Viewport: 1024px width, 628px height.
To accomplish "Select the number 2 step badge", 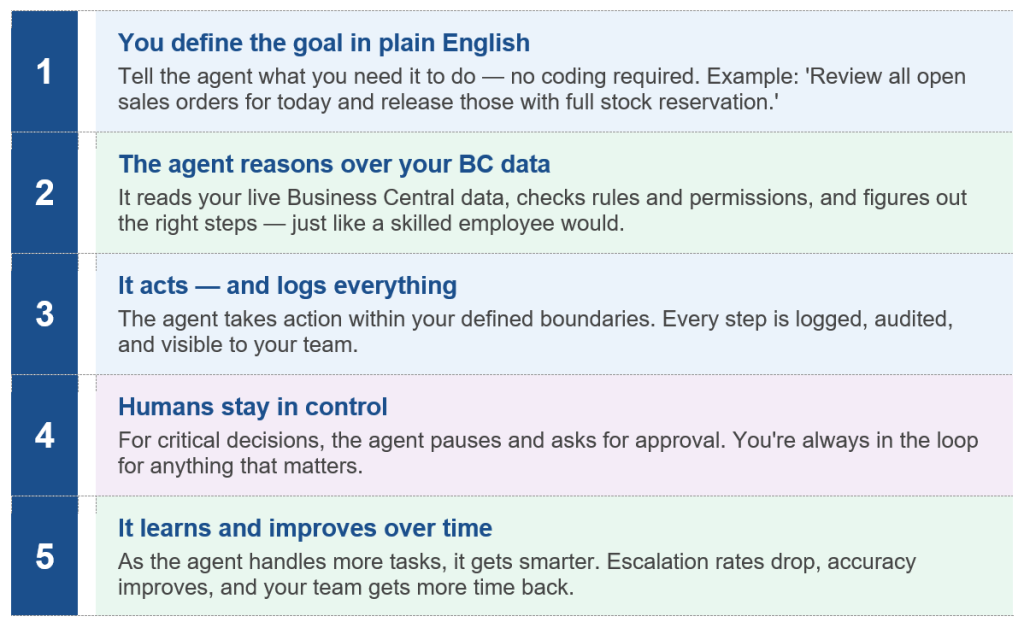I will [44, 192].
